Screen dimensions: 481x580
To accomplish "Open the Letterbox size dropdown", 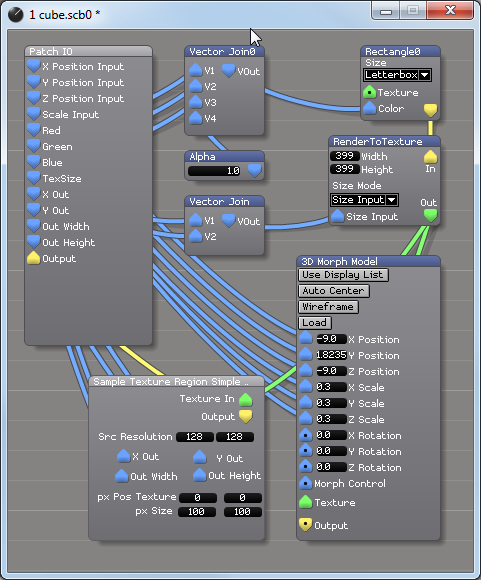I will pos(397,75).
